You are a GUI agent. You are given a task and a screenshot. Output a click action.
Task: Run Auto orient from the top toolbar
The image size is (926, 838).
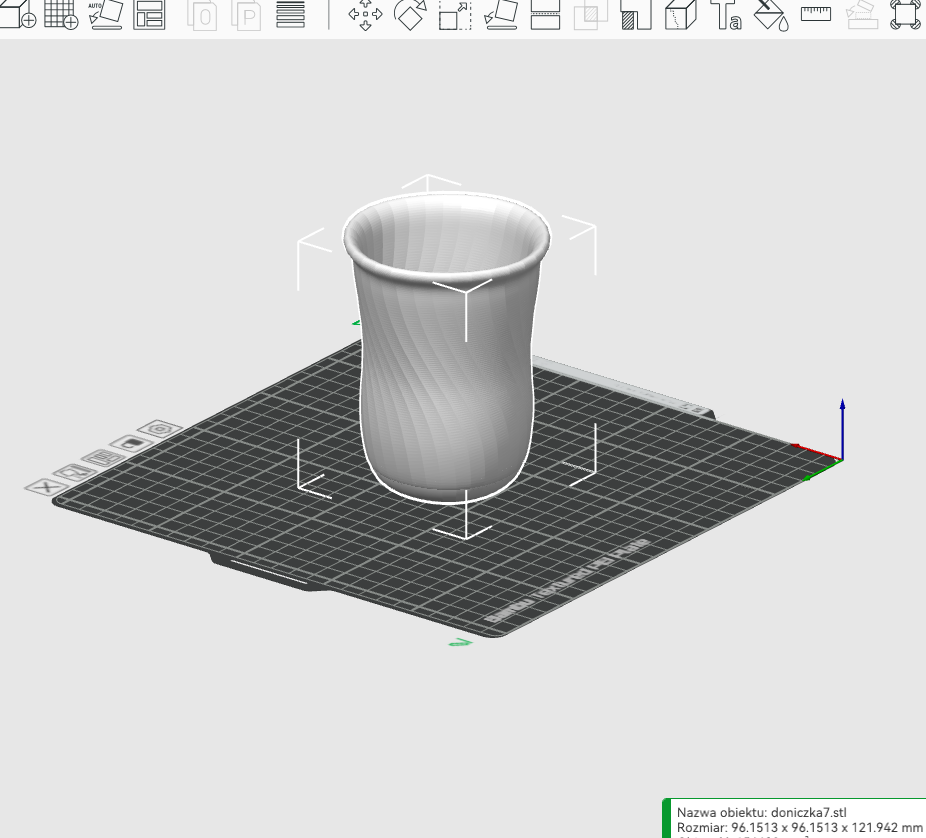tap(106, 14)
